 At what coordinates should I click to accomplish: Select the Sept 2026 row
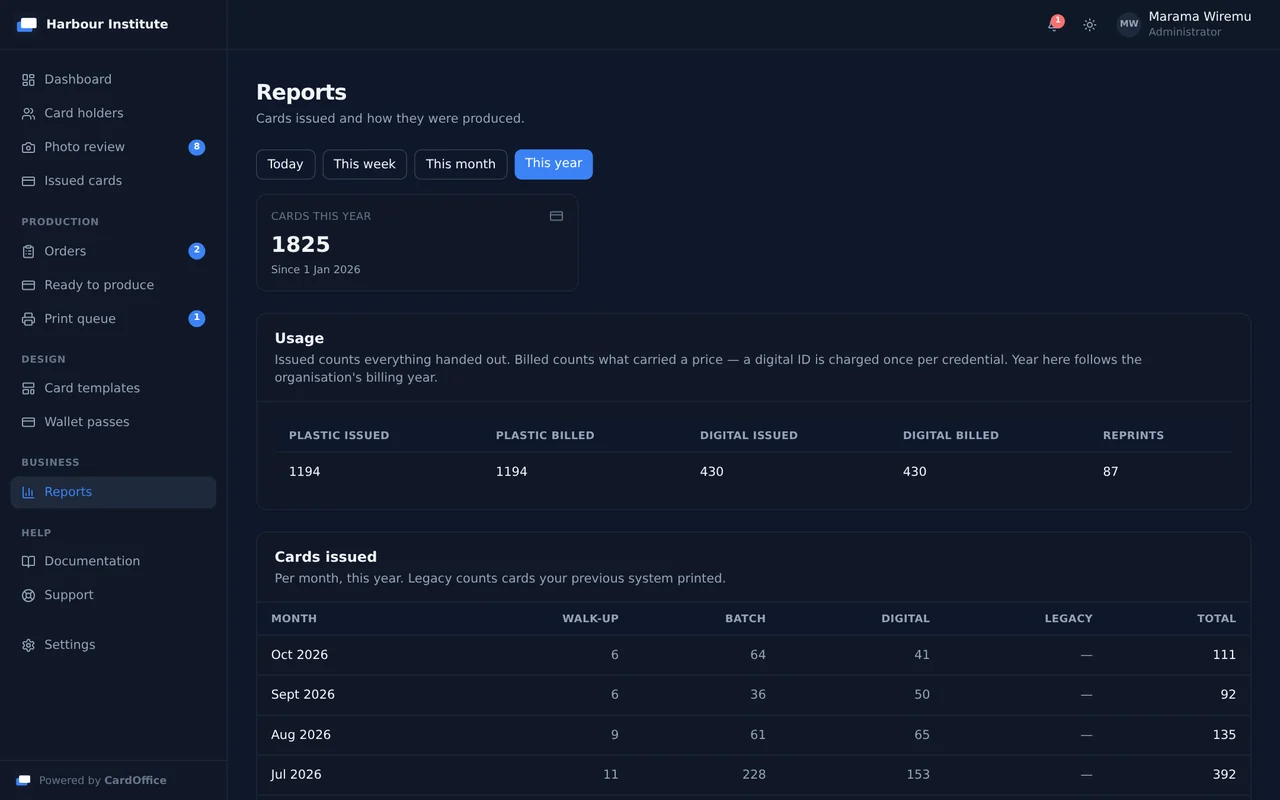coord(753,695)
